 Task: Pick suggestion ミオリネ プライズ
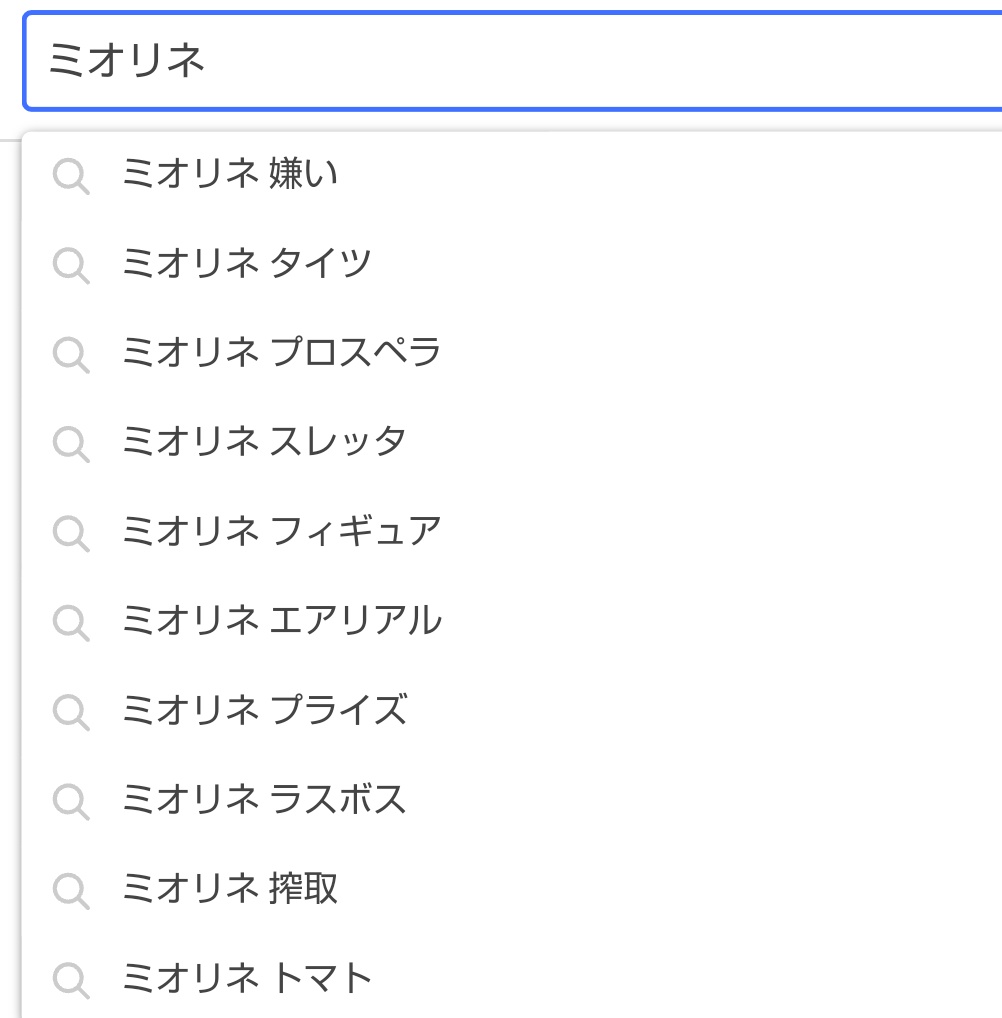(x=513, y=710)
